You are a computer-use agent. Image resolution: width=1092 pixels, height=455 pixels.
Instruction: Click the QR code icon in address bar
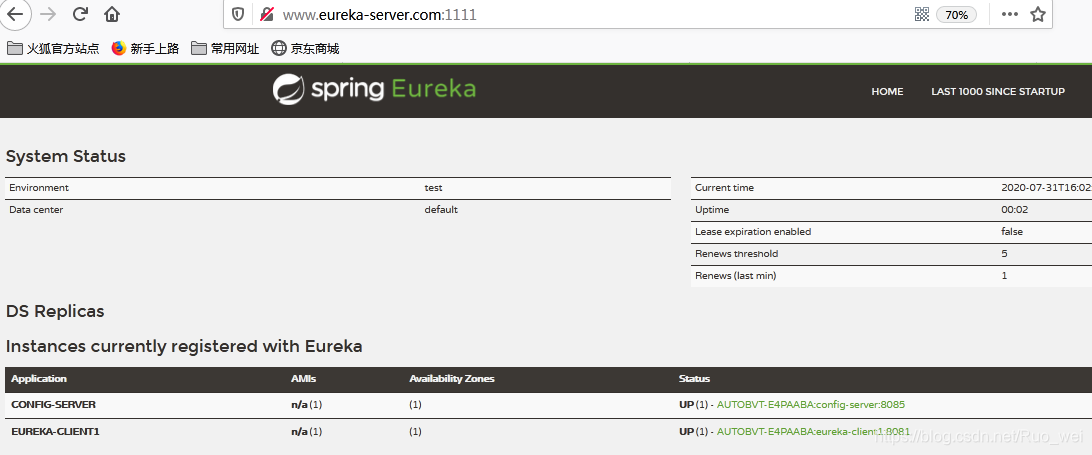coord(921,14)
